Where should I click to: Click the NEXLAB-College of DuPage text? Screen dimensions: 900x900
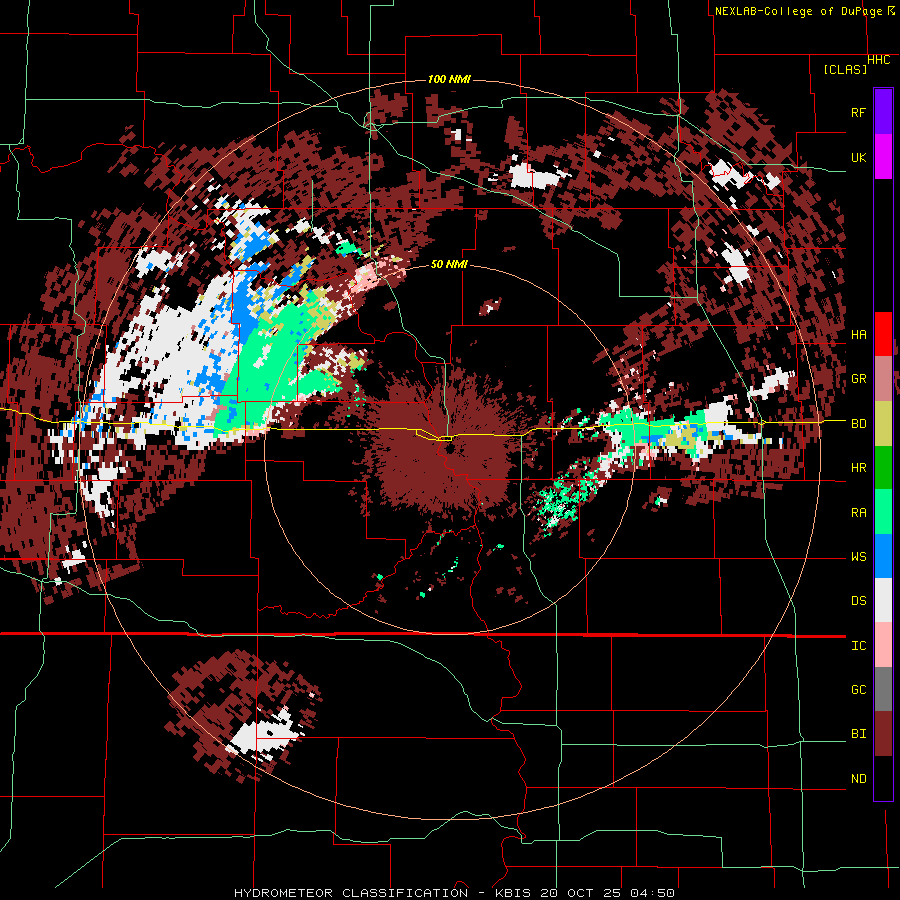point(800,11)
